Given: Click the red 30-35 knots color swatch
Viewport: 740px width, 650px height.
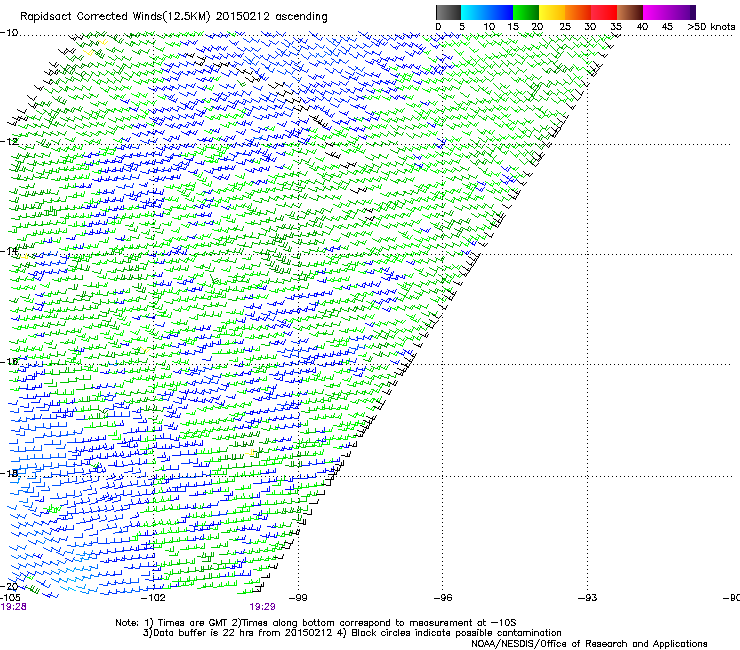Looking at the screenshot, I should (604, 12).
